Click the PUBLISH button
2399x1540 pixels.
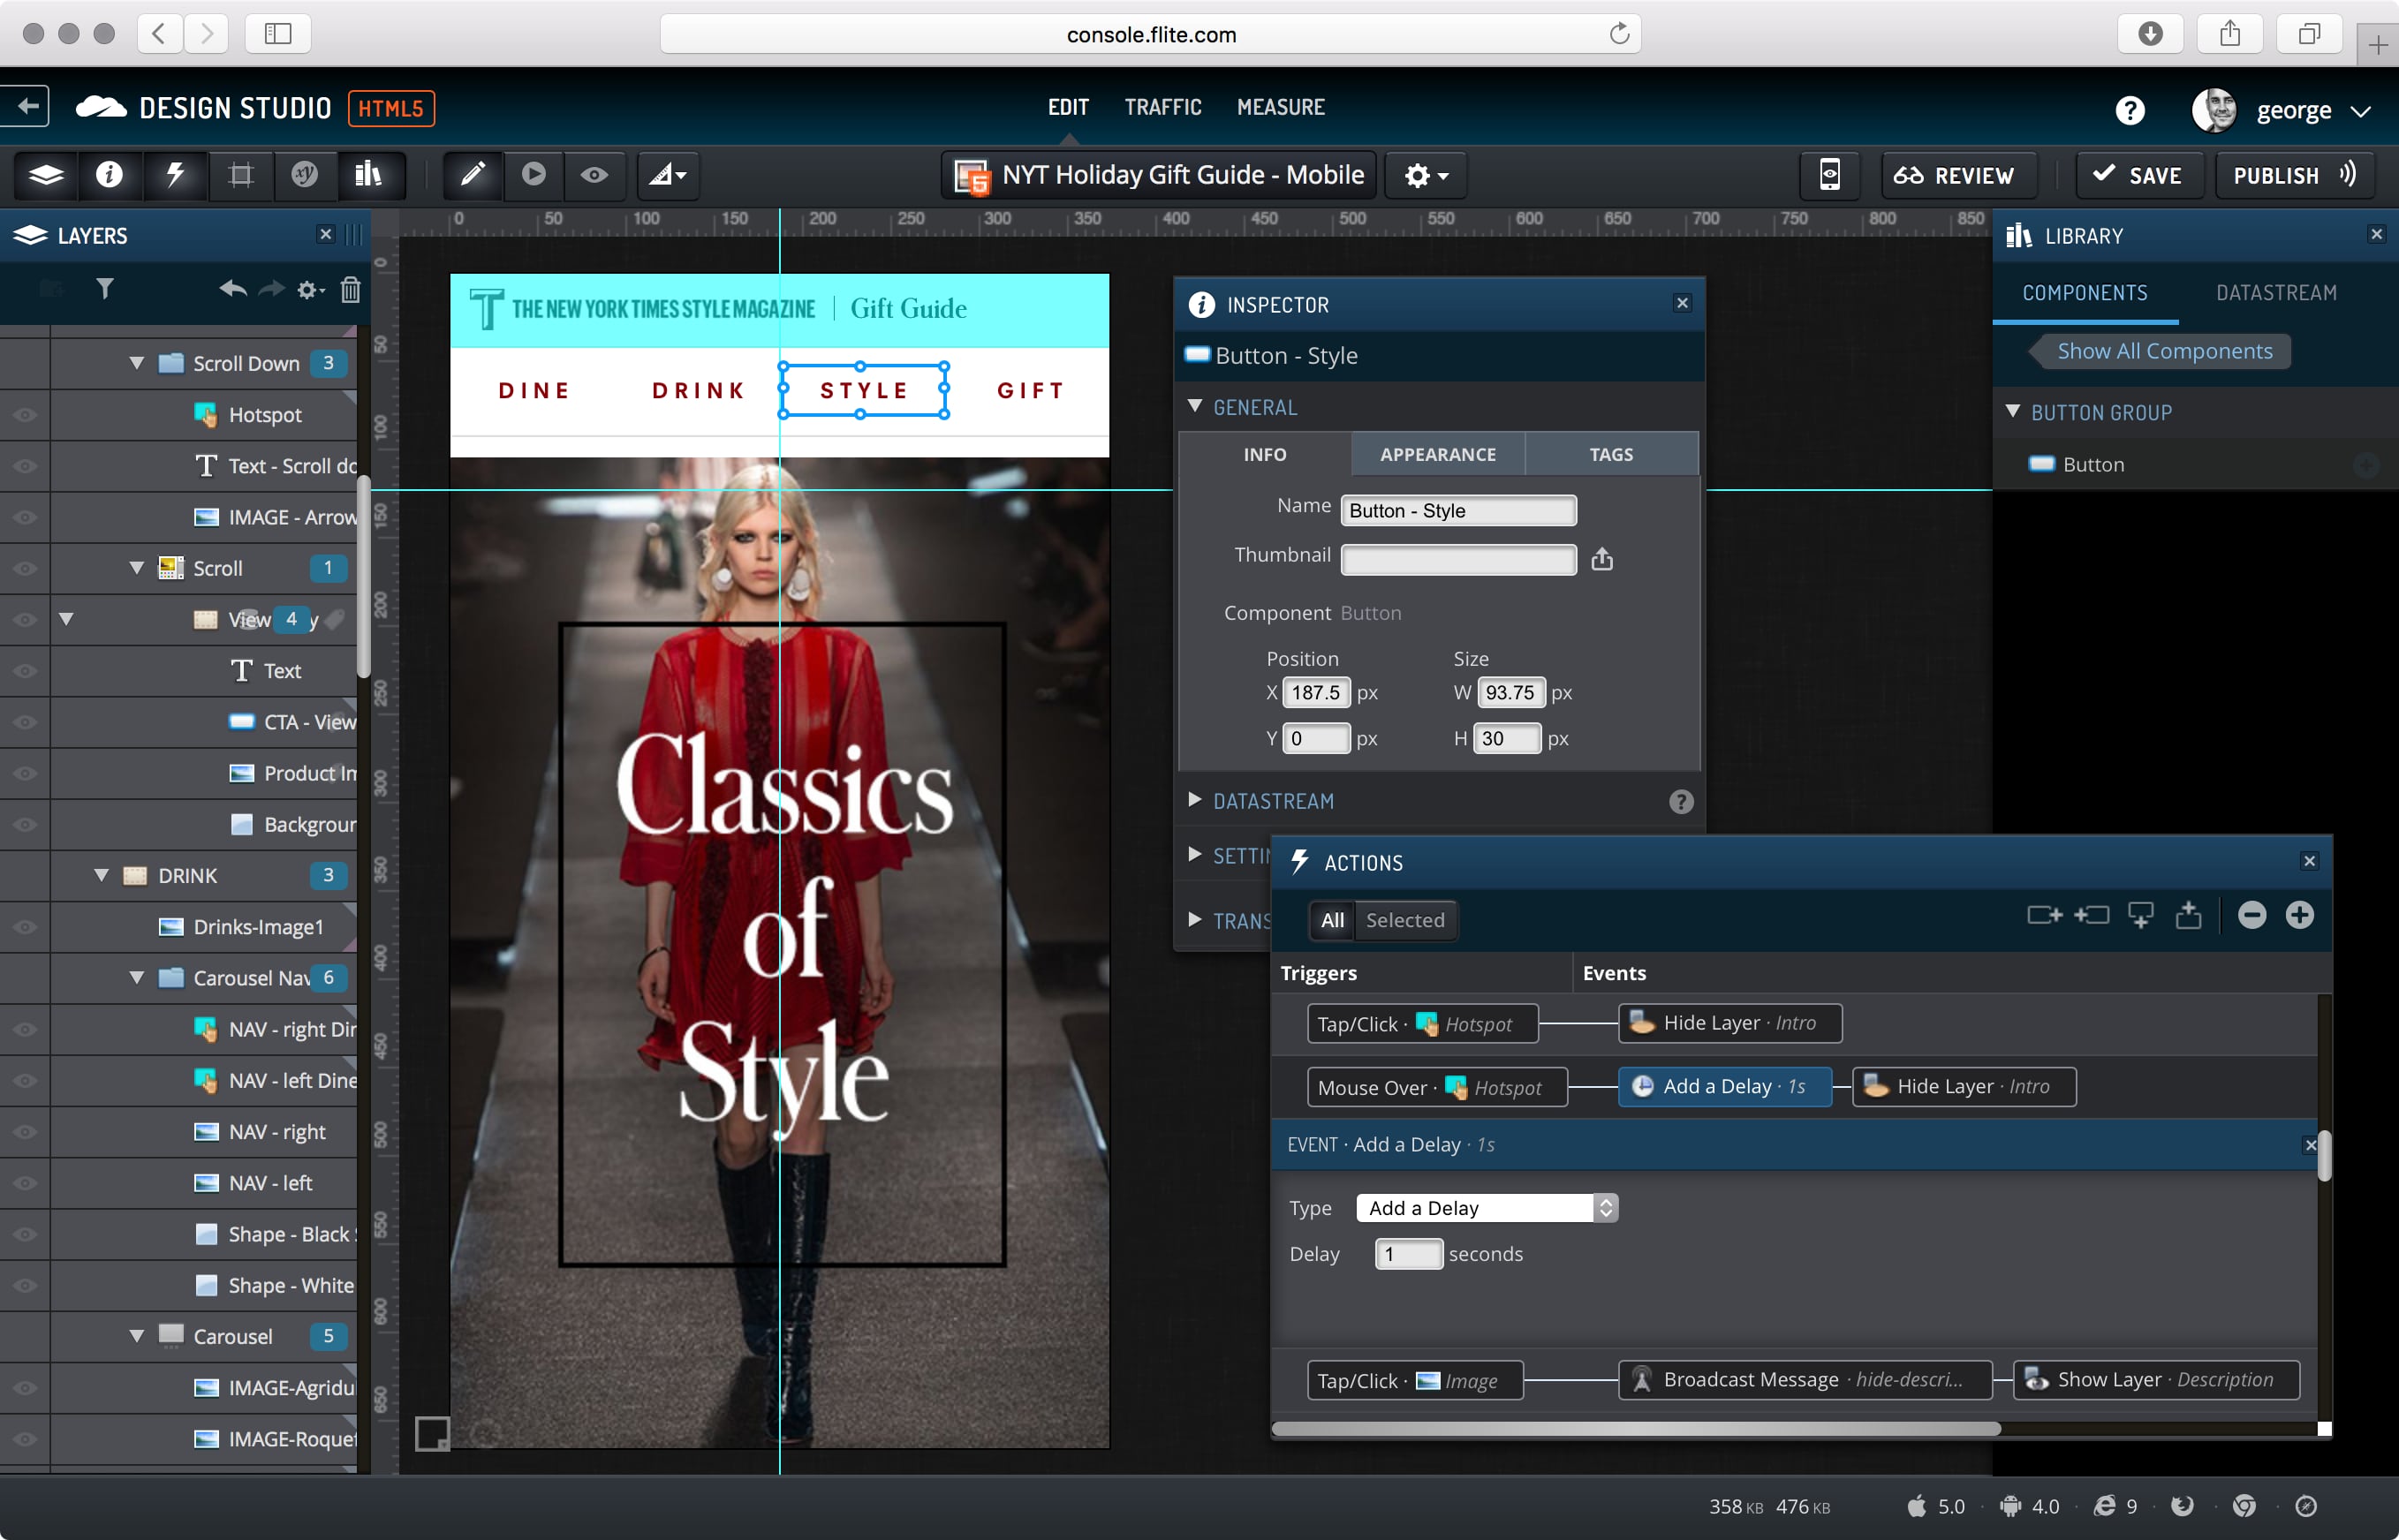point(2280,173)
